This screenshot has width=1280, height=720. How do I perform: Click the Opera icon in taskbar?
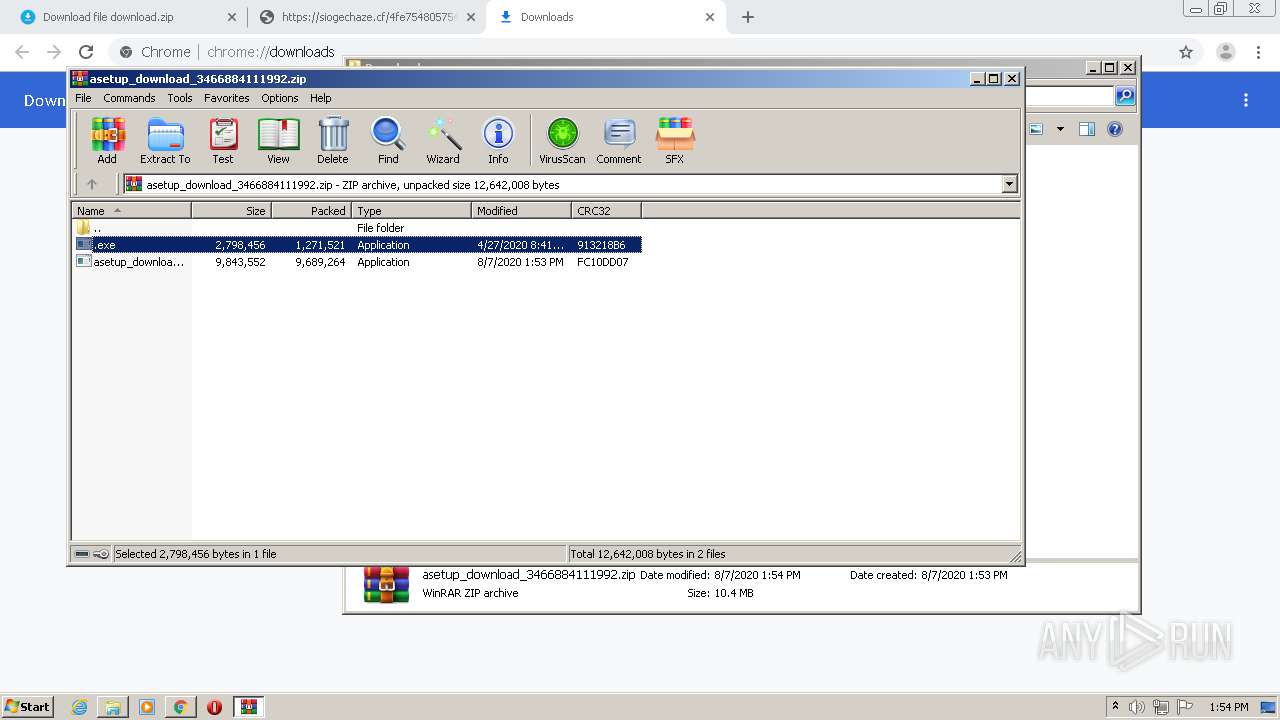coord(214,707)
